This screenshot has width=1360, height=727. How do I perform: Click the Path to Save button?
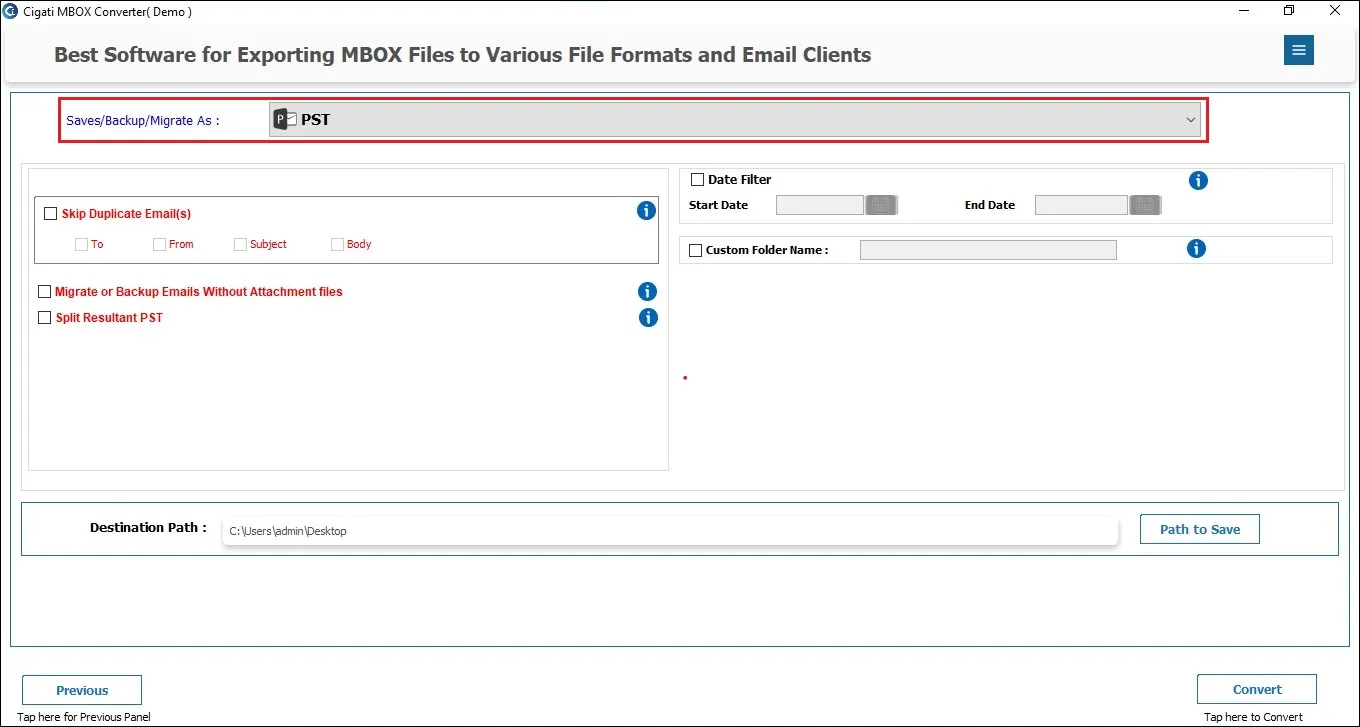coord(1199,529)
